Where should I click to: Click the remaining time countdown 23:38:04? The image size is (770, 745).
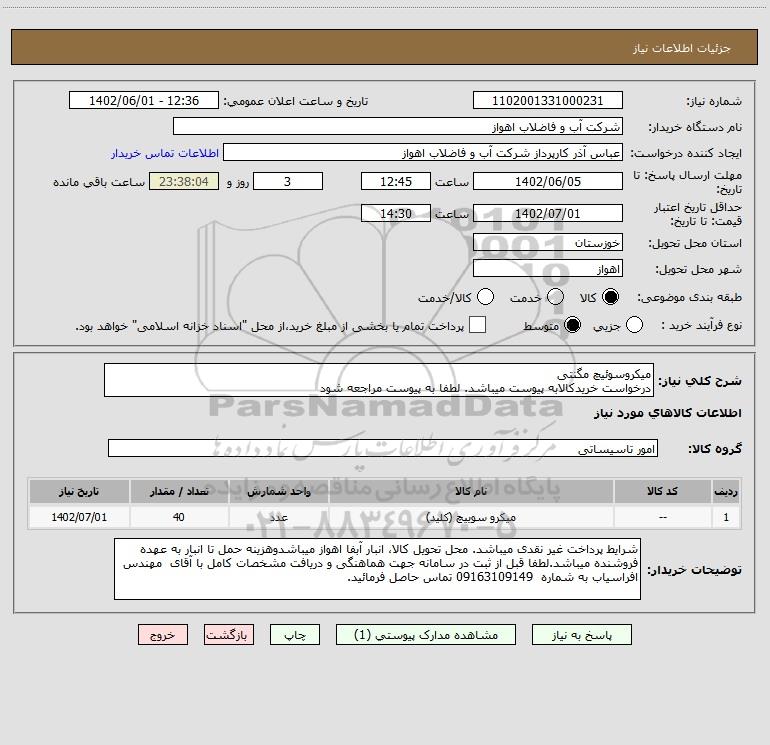coord(184,181)
